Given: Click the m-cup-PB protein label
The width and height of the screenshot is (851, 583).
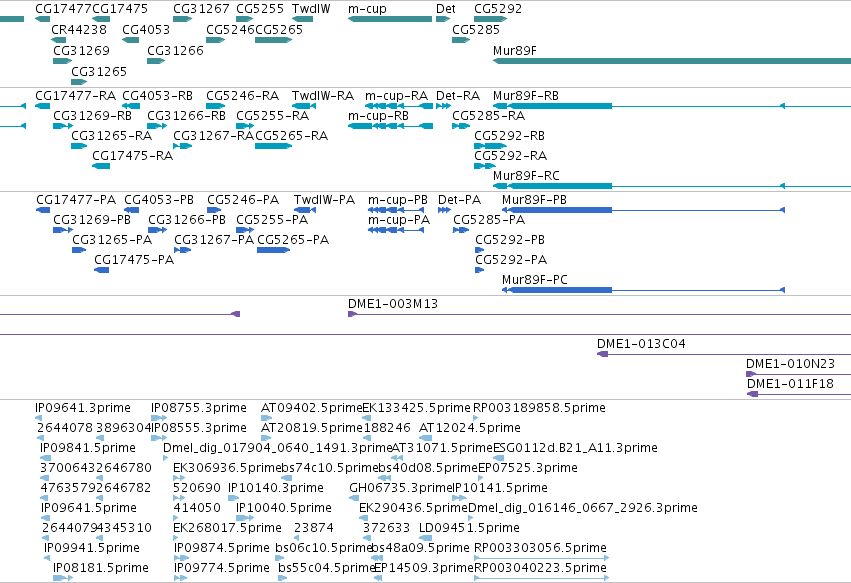Looking at the screenshot, I should coord(398,200).
